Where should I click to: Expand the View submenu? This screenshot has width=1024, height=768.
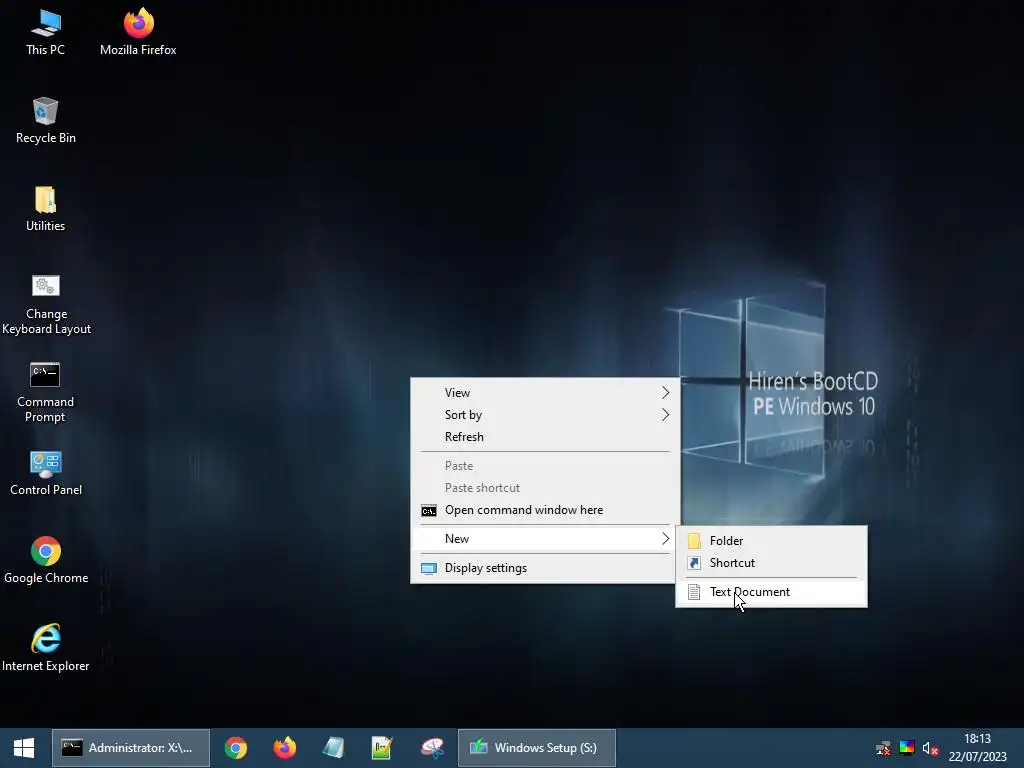point(545,392)
